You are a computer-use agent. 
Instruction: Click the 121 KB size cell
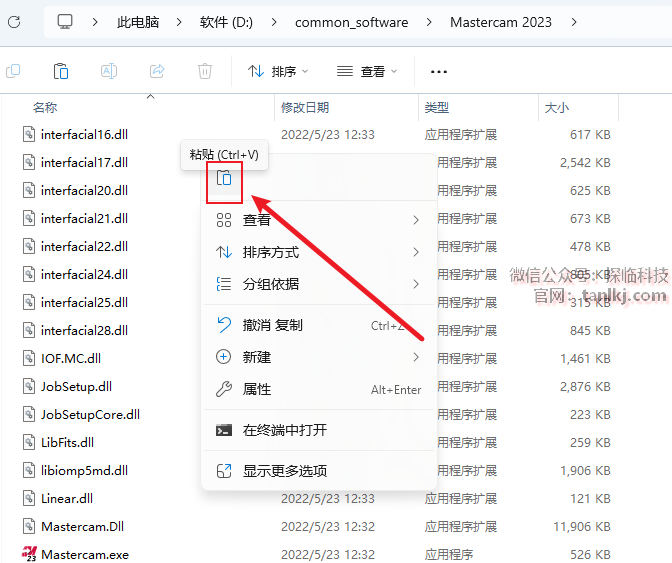coord(590,498)
